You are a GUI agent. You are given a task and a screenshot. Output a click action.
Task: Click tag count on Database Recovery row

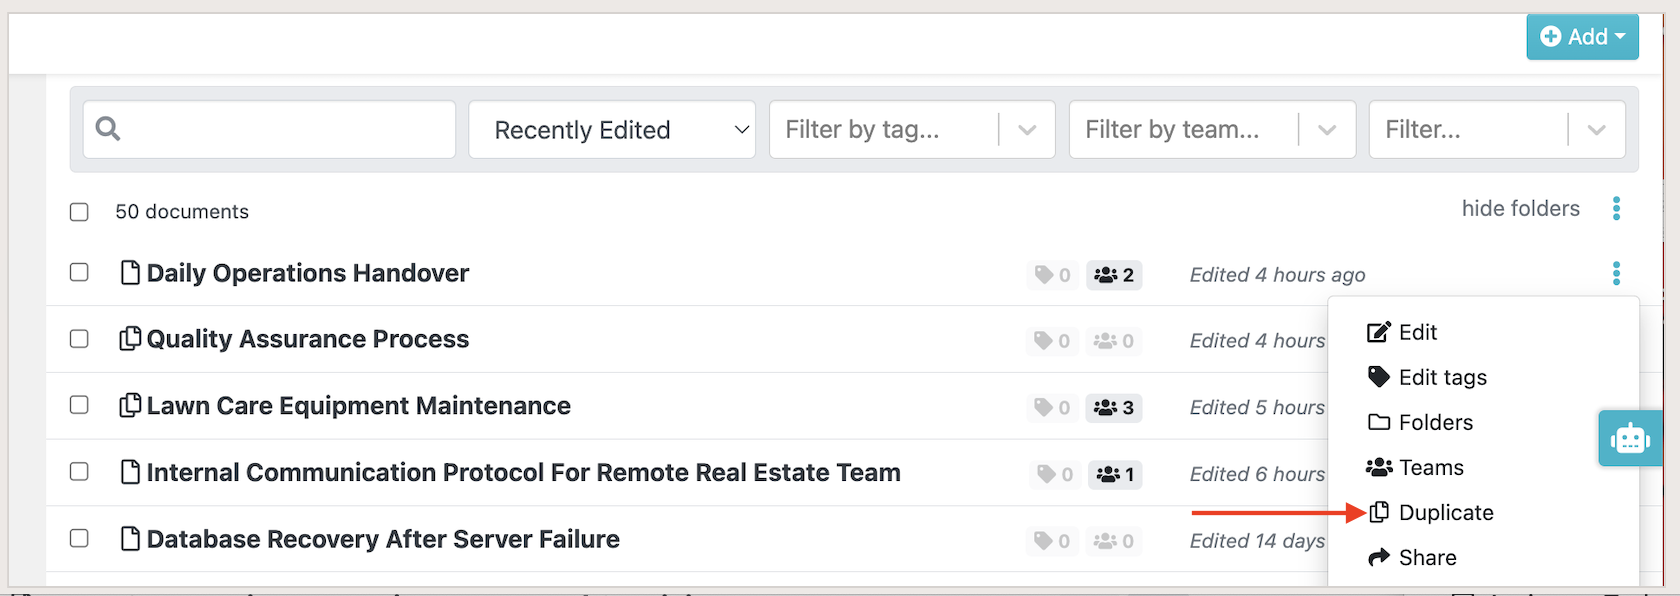click(1053, 541)
